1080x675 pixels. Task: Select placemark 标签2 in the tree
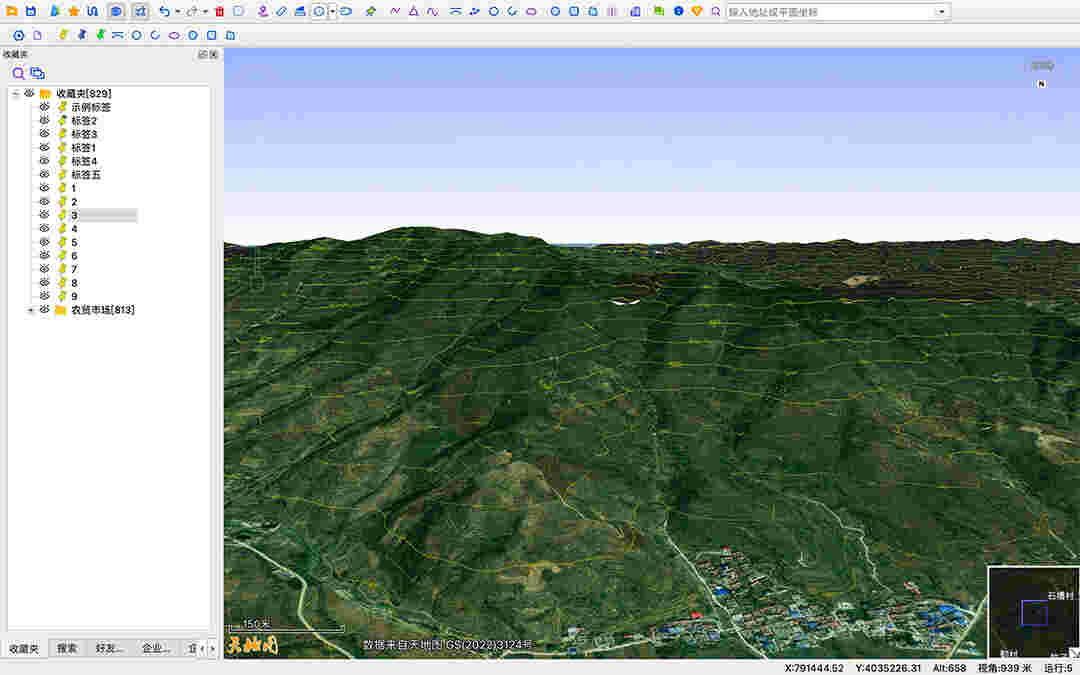(83, 121)
